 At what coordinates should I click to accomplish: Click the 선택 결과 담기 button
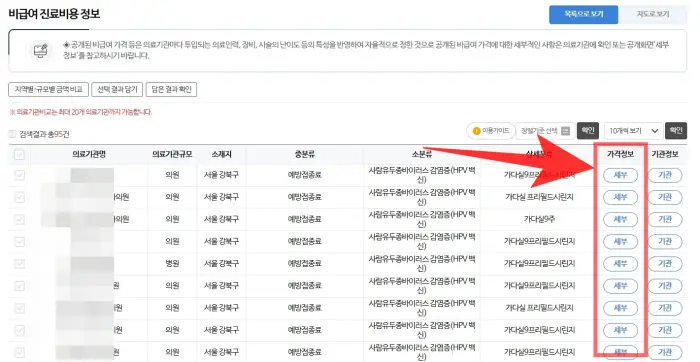click(117, 89)
